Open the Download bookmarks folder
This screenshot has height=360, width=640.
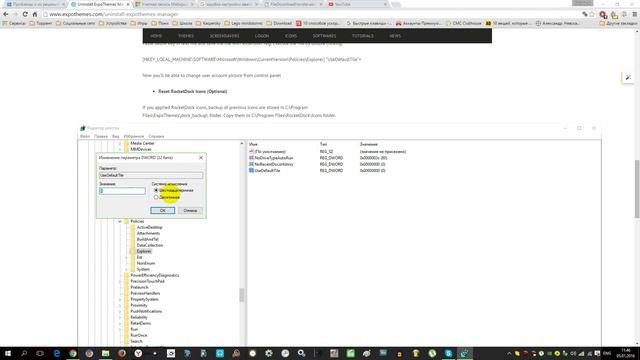coord(279,23)
